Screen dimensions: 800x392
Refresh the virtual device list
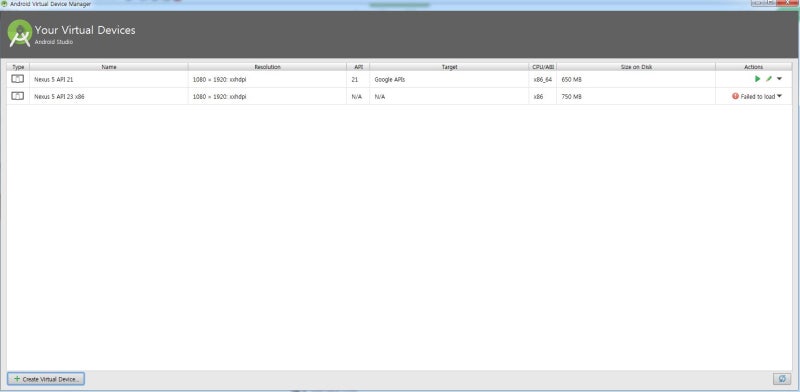pyautogui.click(x=781, y=379)
